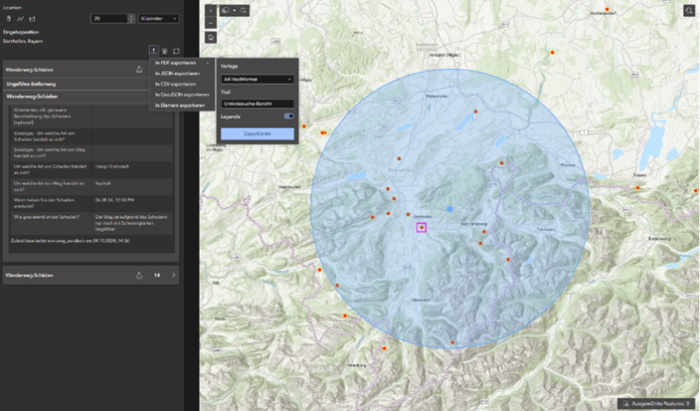This screenshot has width=700, height=411.
Task: Click the Ausgewählte Features status bar
Action: click(655, 403)
